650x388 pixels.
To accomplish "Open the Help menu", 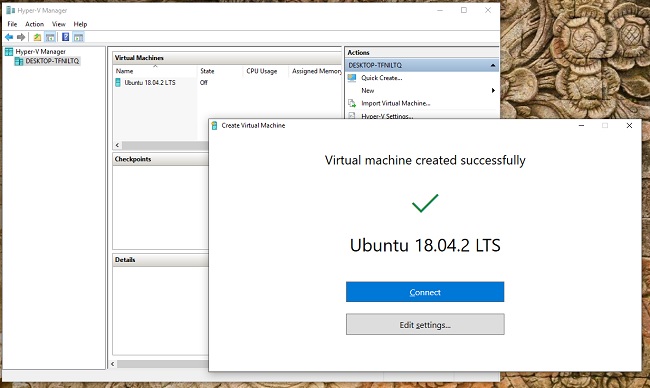I will click(x=80, y=24).
